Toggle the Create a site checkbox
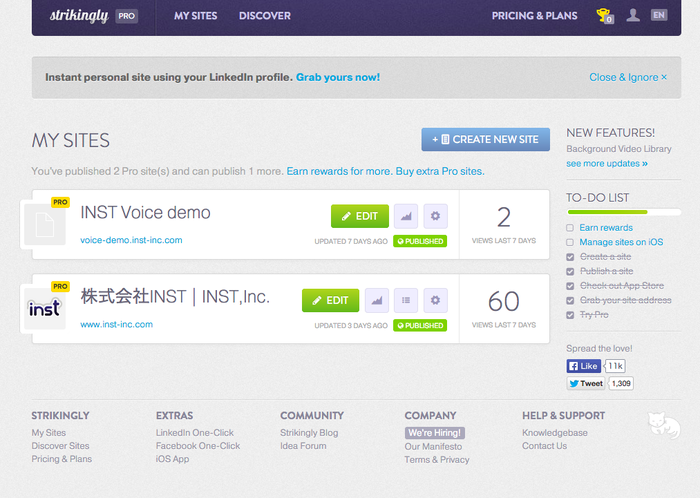 coord(570,257)
